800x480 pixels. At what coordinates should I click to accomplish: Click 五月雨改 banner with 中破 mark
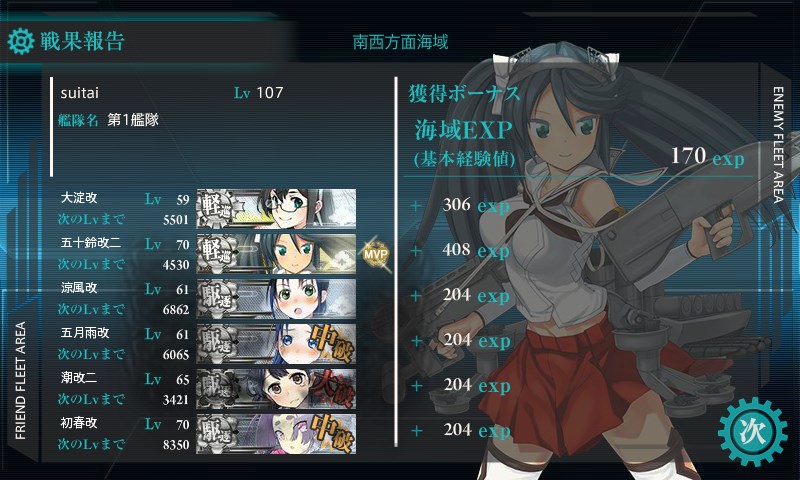276,343
